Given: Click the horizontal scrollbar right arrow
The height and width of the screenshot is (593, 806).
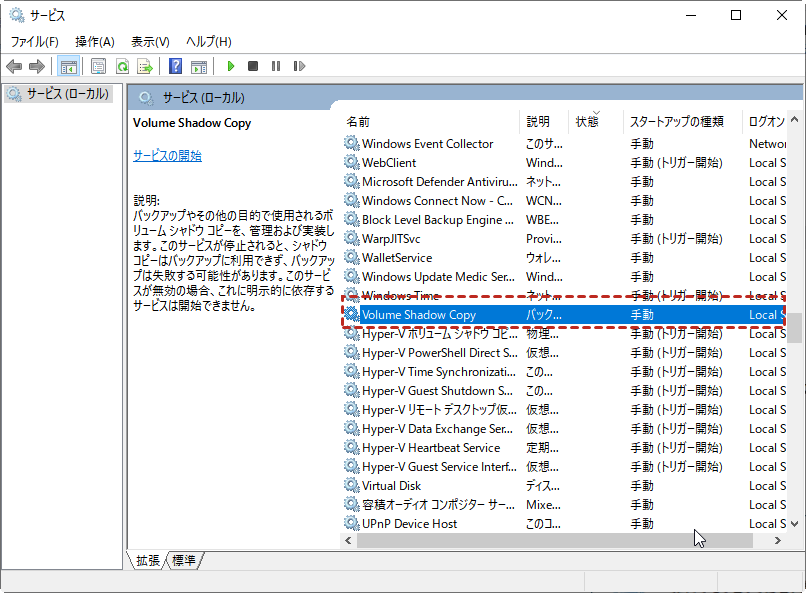Looking at the screenshot, I should [x=777, y=540].
